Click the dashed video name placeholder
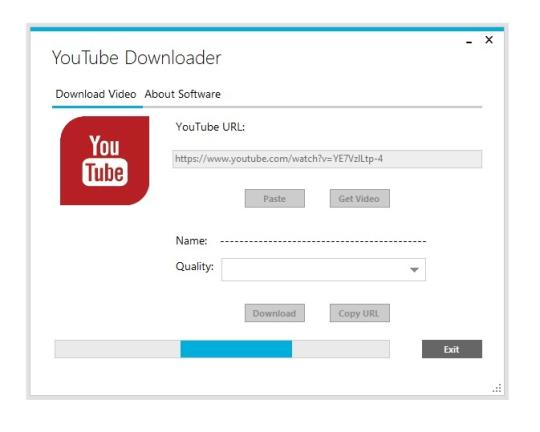The width and height of the screenshot is (540, 432). tap(323, 241)
